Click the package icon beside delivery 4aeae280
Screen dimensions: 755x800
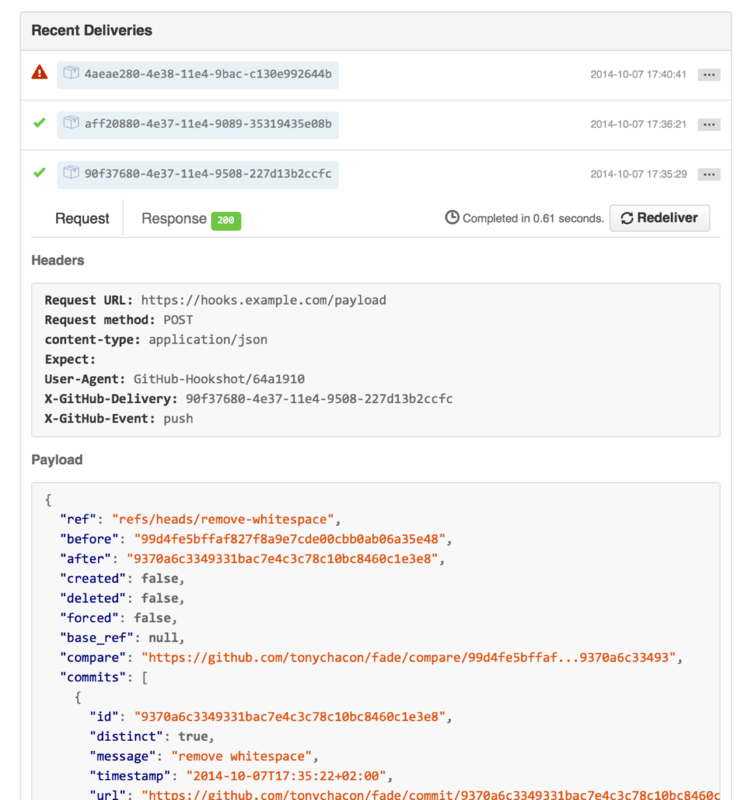tap(70, 74)
